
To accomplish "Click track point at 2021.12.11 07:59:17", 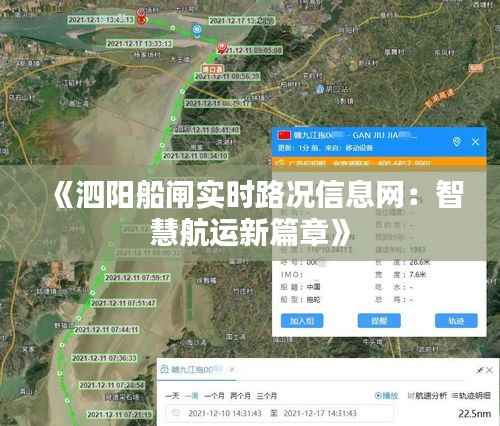I will 103,268.
